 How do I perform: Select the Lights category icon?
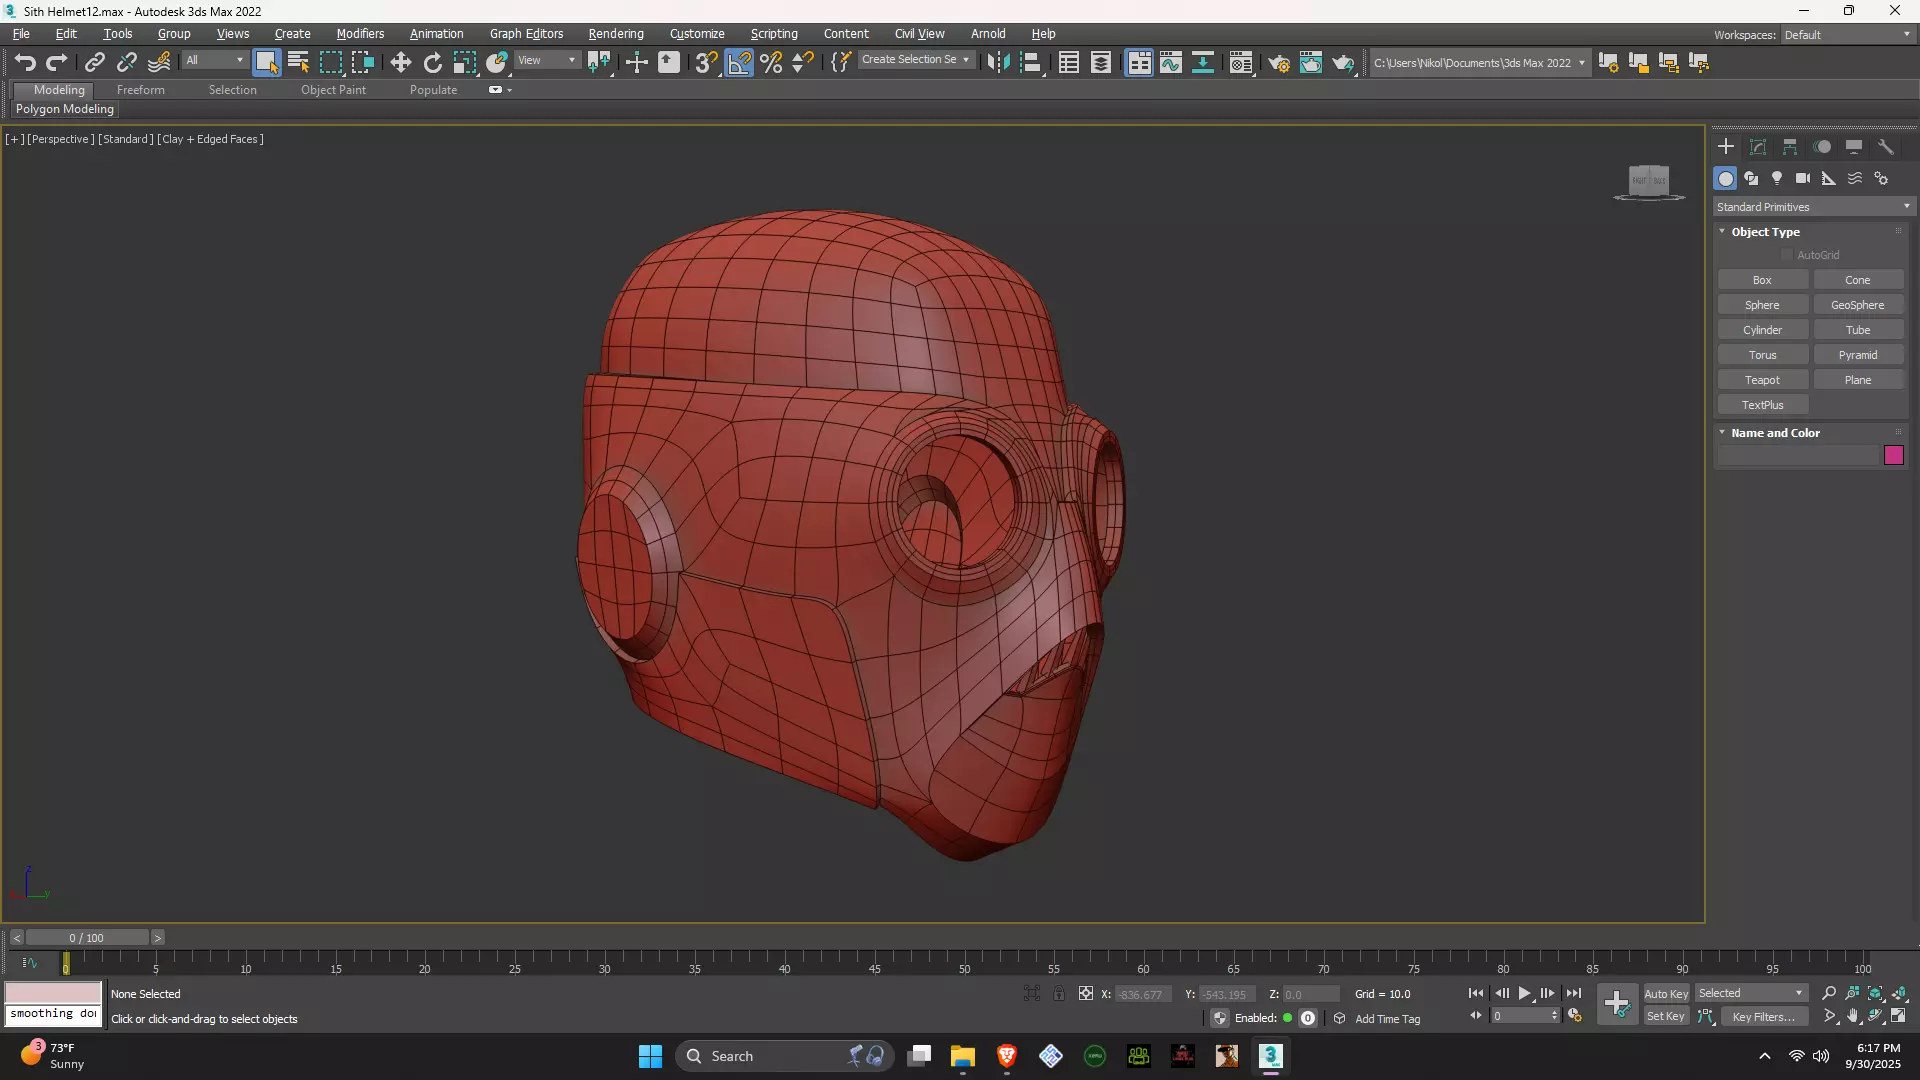tap(1777, 178)
